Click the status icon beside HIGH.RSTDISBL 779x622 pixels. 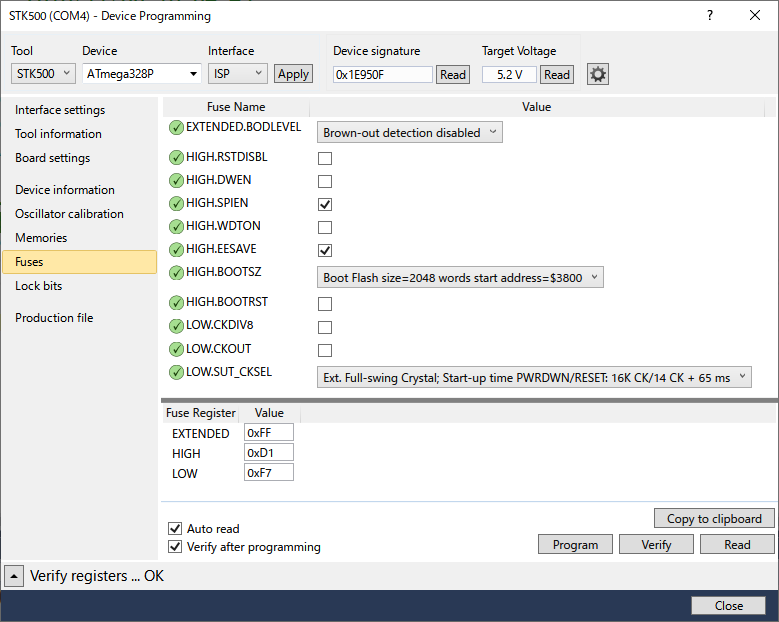pos(176,157)
